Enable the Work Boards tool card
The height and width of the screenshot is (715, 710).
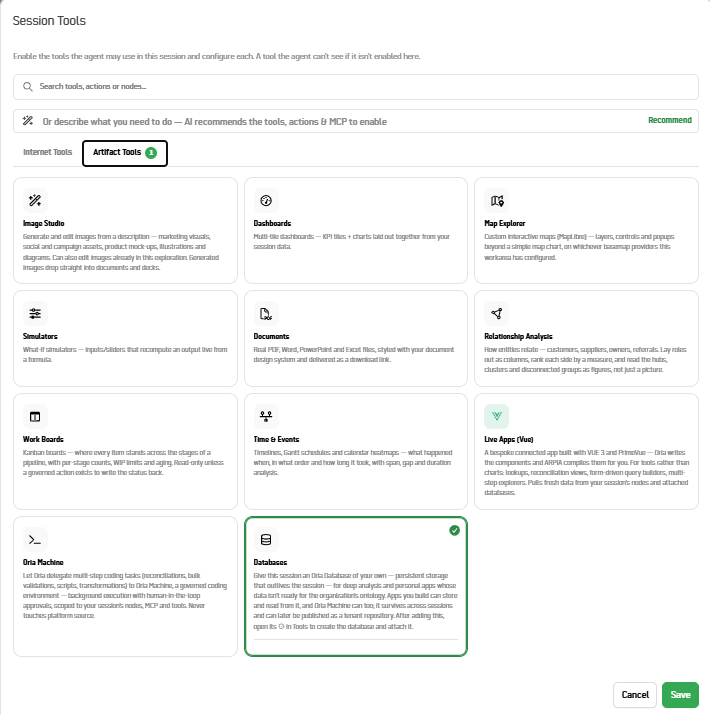125,451
